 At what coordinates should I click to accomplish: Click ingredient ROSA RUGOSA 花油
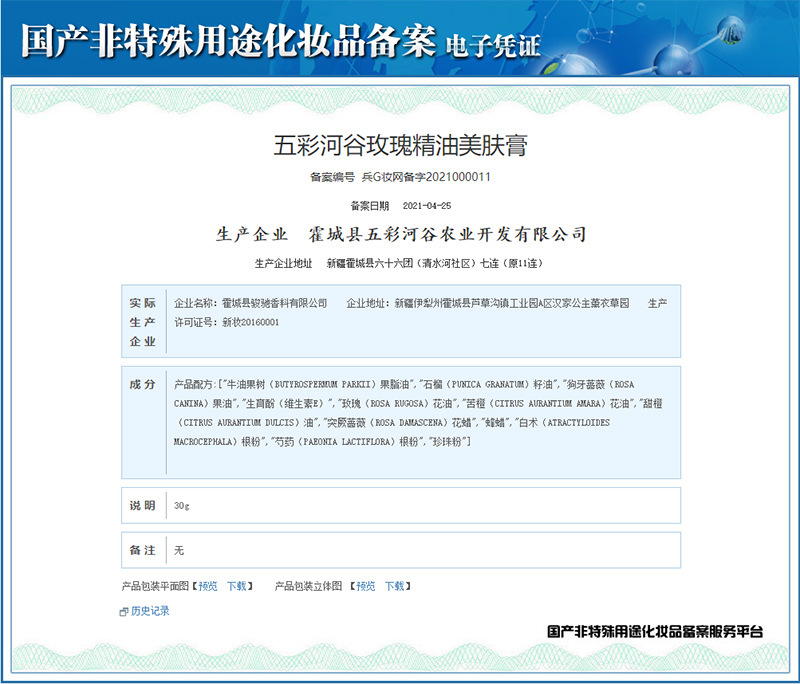click(x=396, y=403)
